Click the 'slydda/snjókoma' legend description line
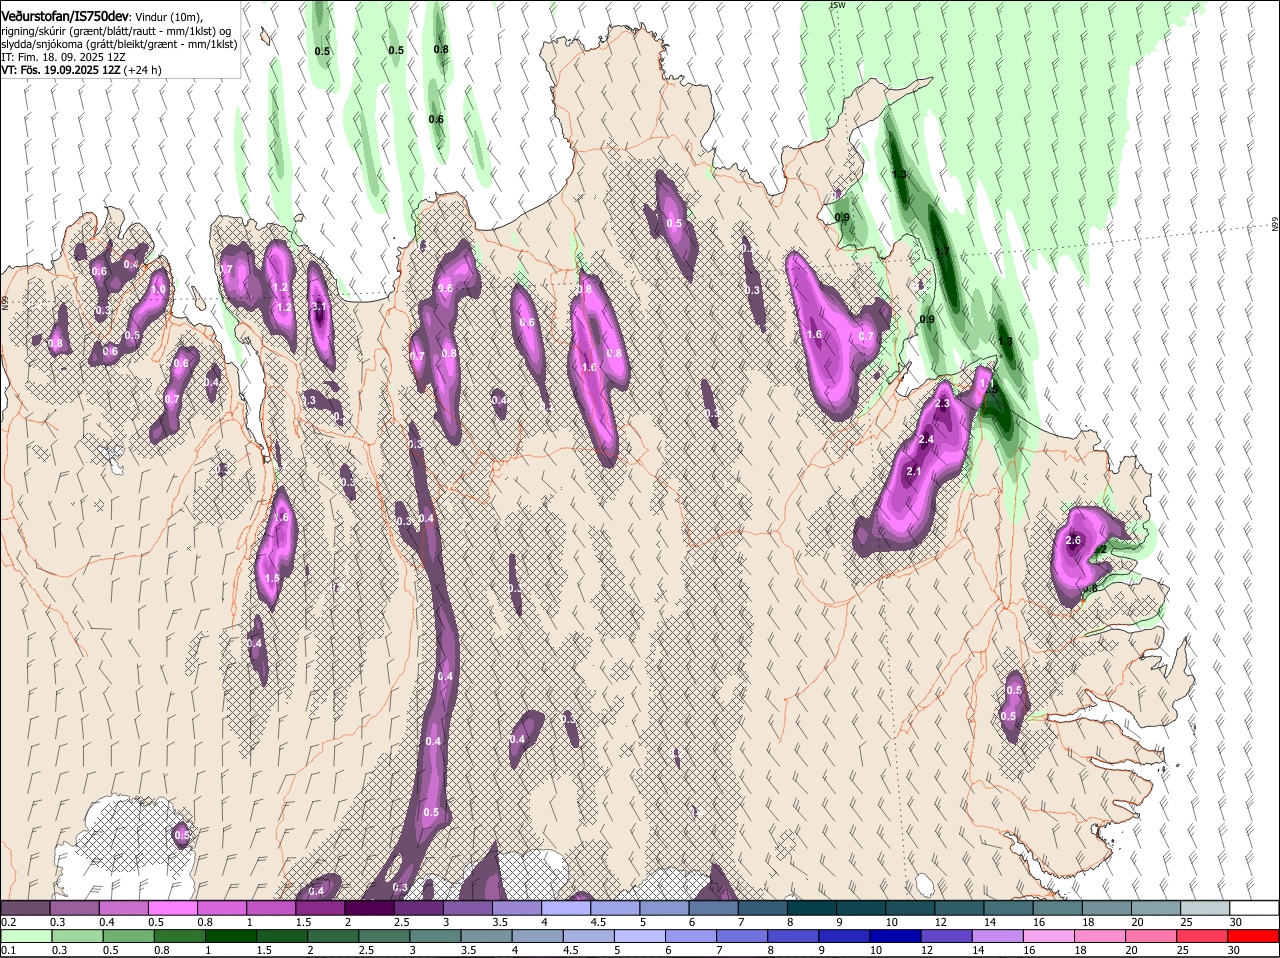 [119, 44]
